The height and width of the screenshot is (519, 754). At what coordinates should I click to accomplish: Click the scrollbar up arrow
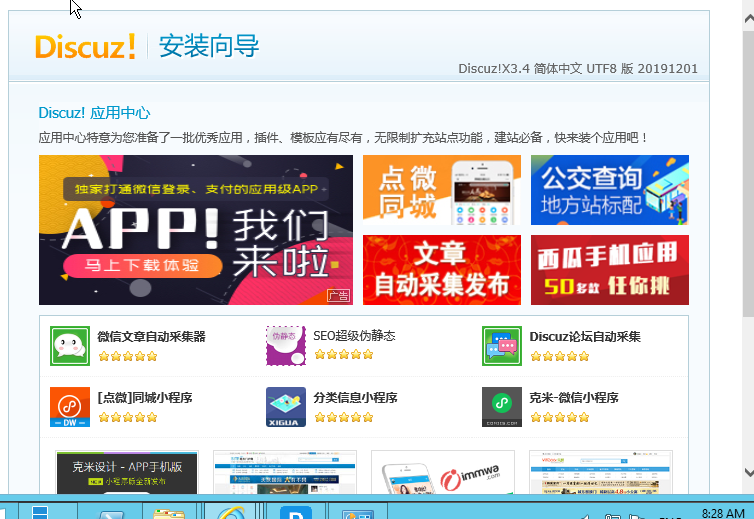coord(749,19)
